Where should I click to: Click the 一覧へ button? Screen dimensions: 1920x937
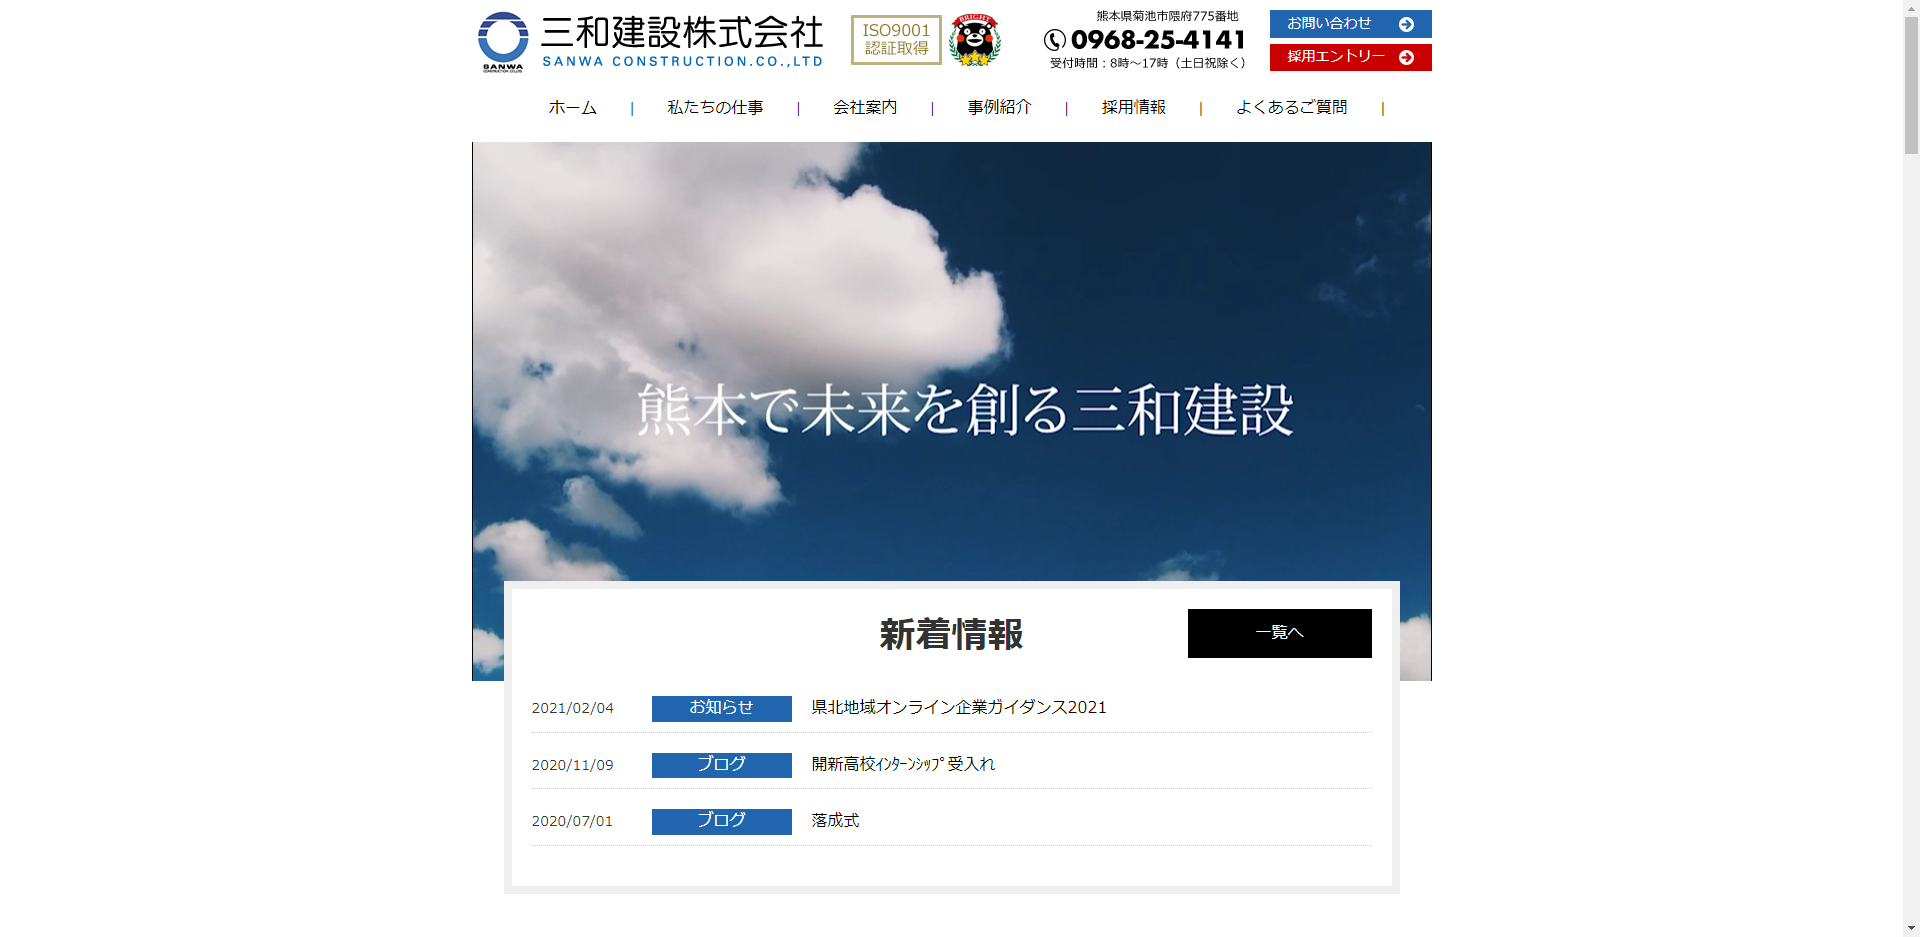point(1279,632)
